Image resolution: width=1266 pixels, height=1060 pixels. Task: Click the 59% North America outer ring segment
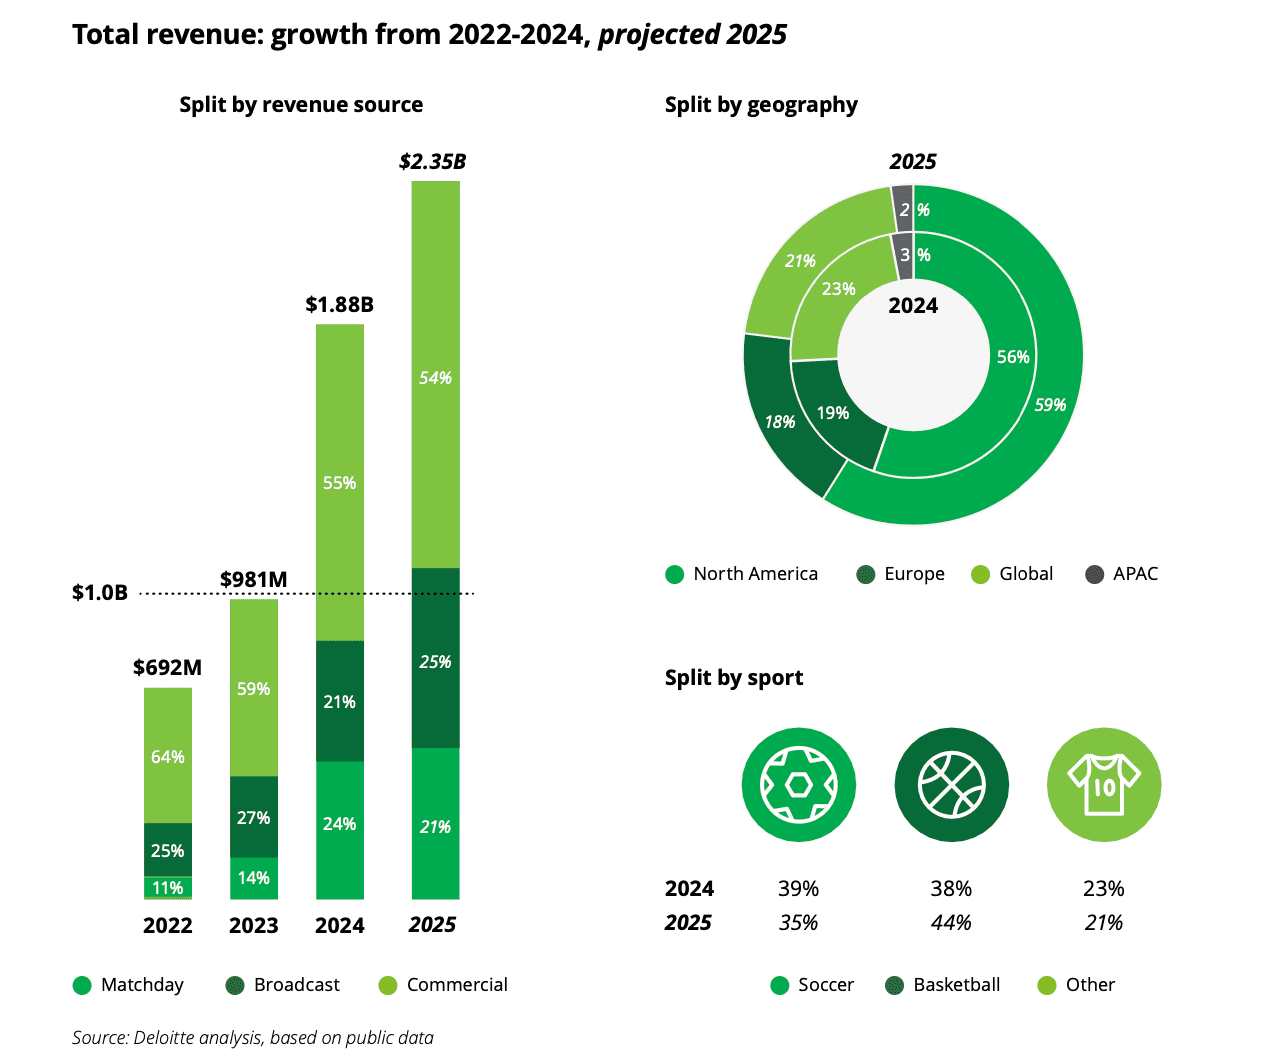[1050, 405]
